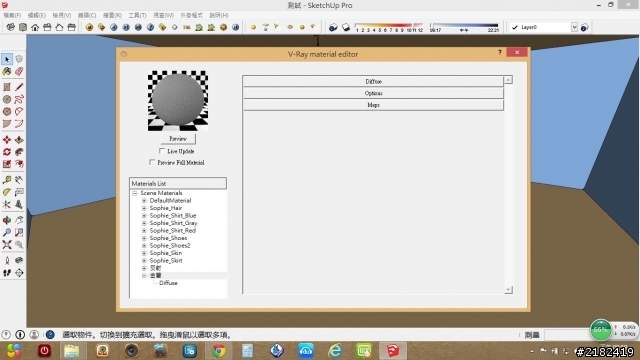Click the rollout panel scroll-down arrow
Screen dimensions: 640x360
tap(508, 290)
